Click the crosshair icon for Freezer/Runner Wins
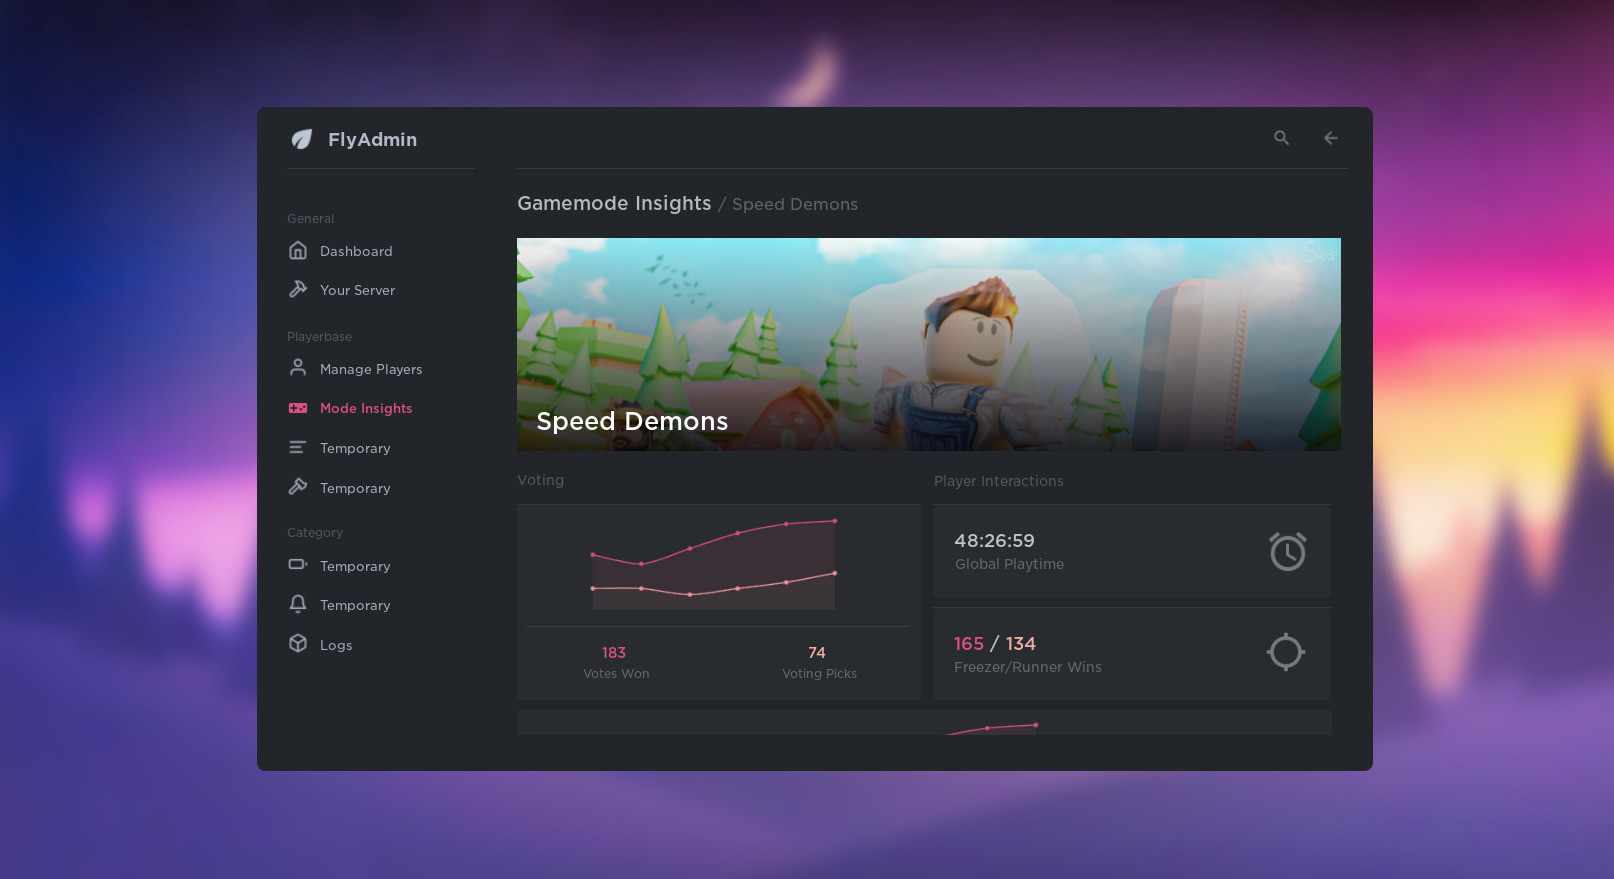The width and height of the screenshot is (1614, 879). 1286,652
